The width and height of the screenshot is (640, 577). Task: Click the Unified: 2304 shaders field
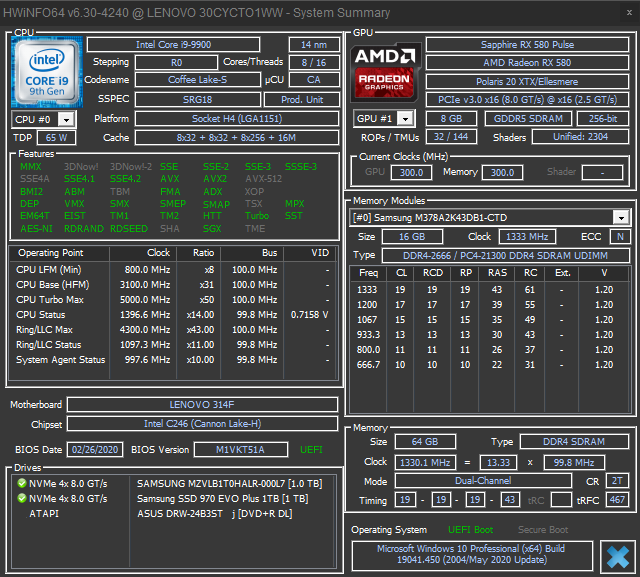coord(580,137)
